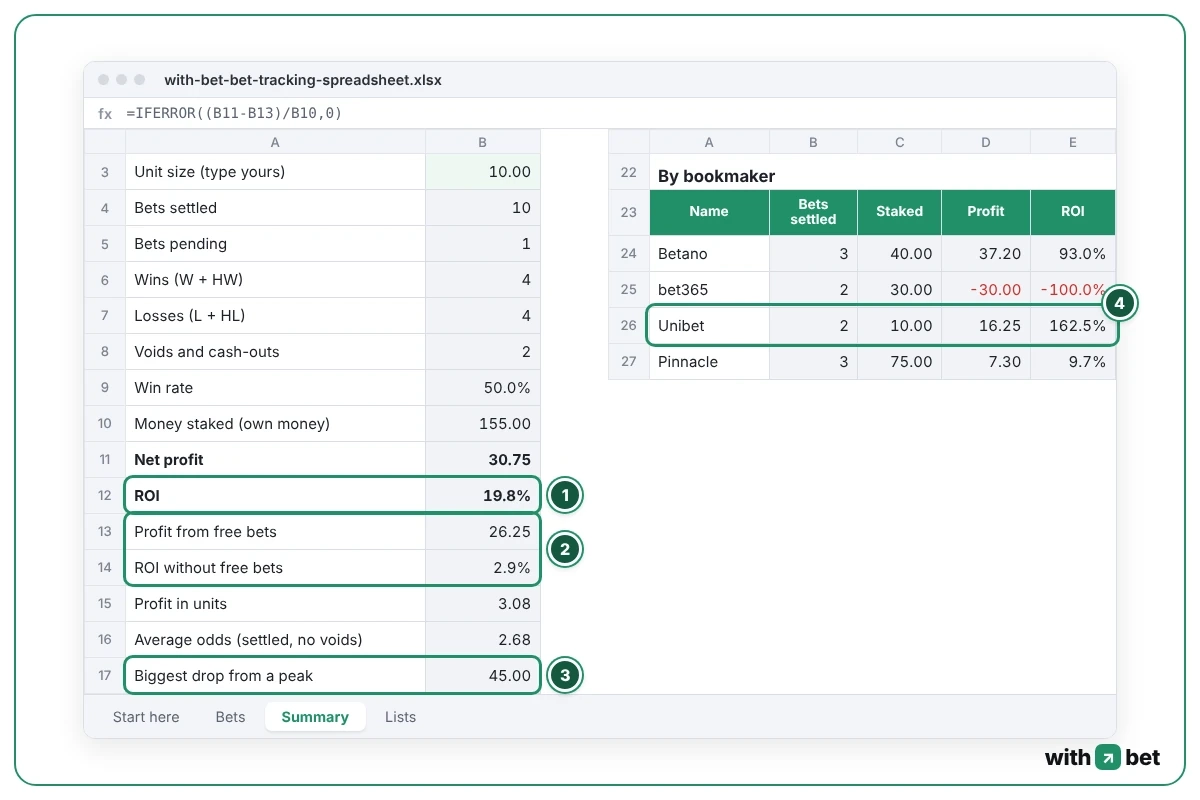Click the fx function icon
Screen dimensions: 1200x800
(x=105, y=114)
